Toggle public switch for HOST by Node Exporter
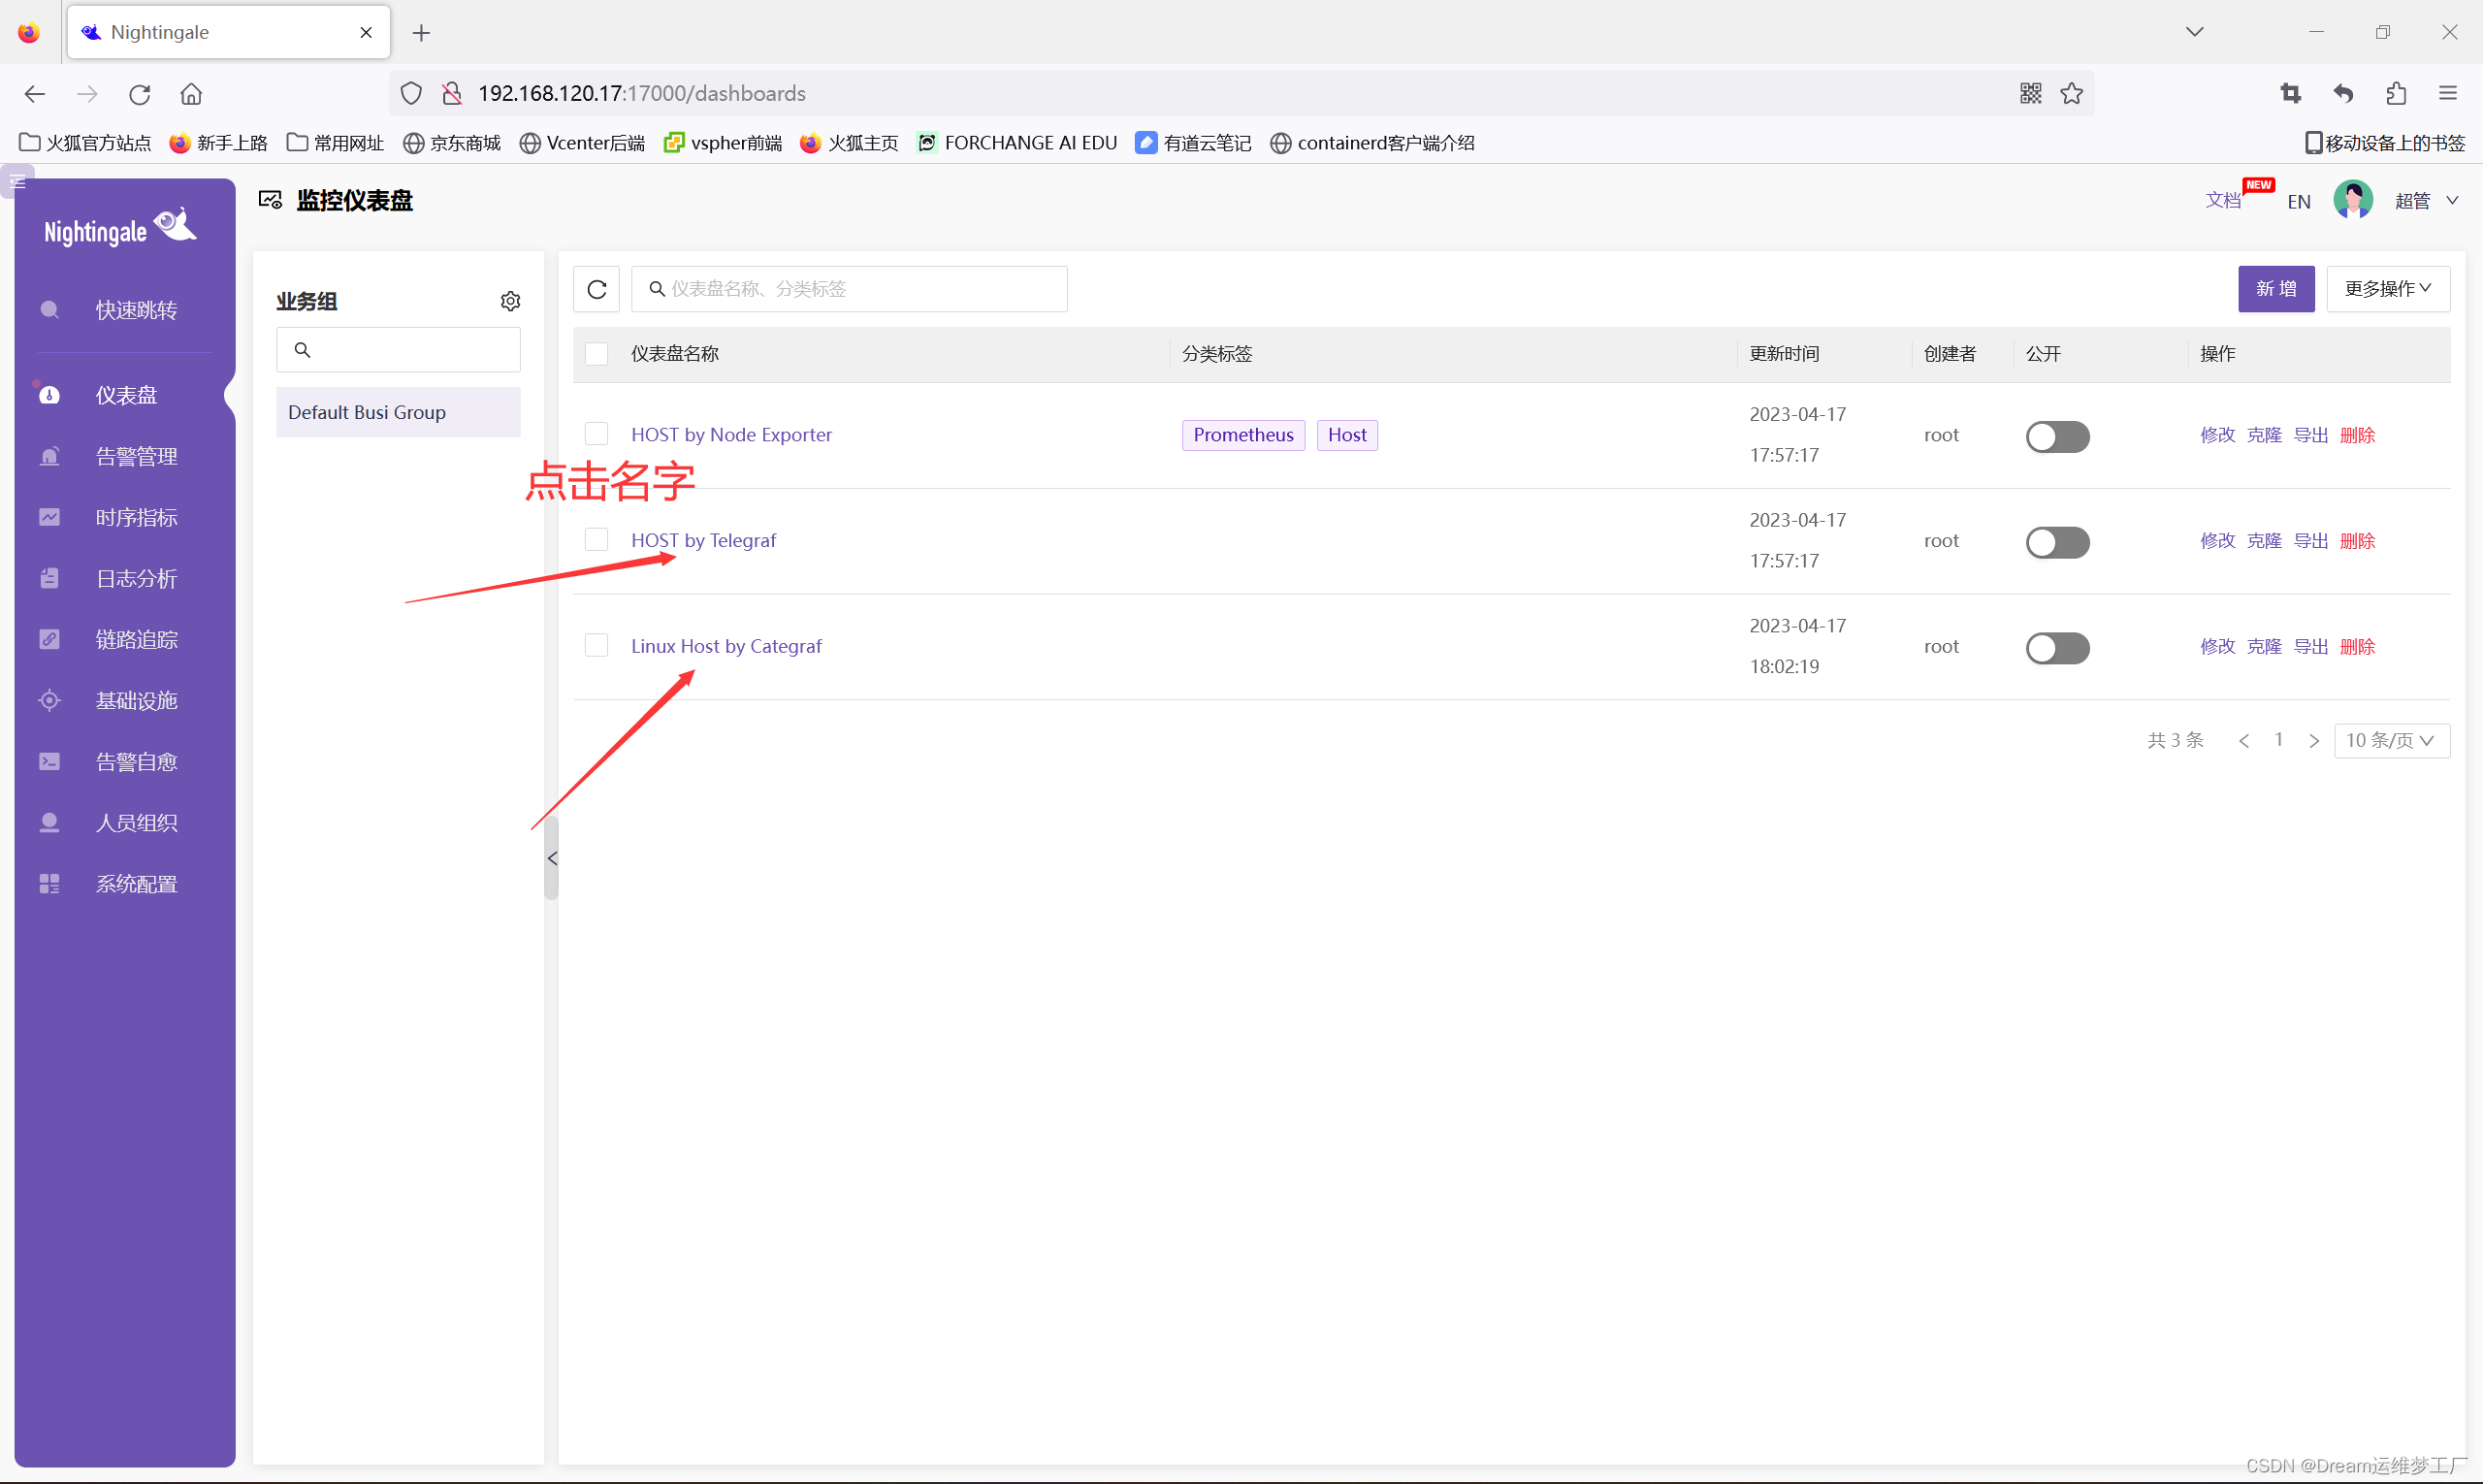Screen dimensions: 2483x1484 pos(2057,436)
